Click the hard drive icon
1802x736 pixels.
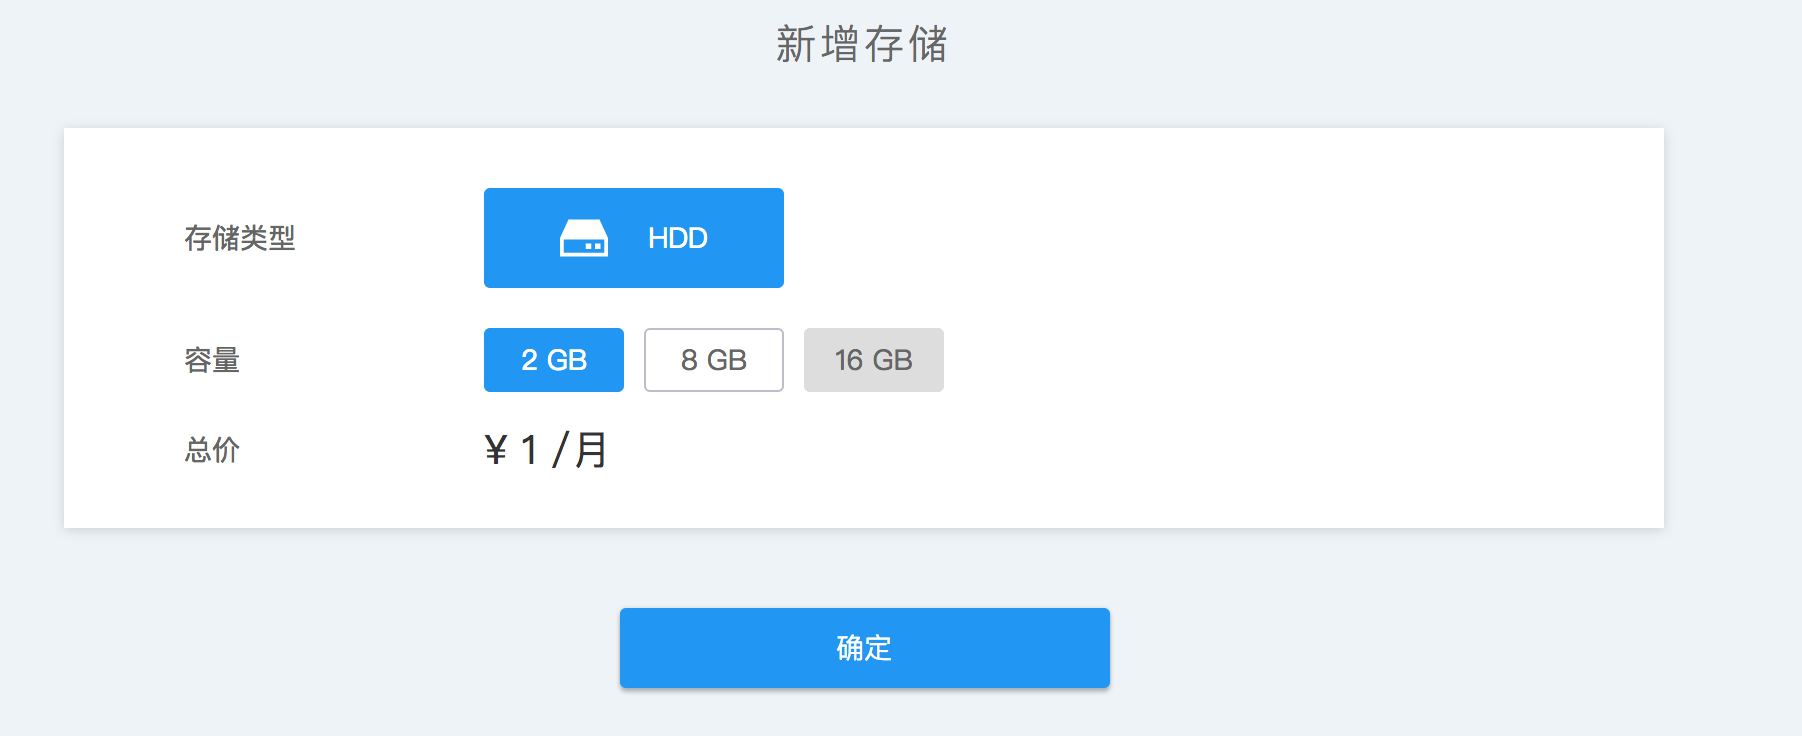pyautogui.click(x=584, y=238)
